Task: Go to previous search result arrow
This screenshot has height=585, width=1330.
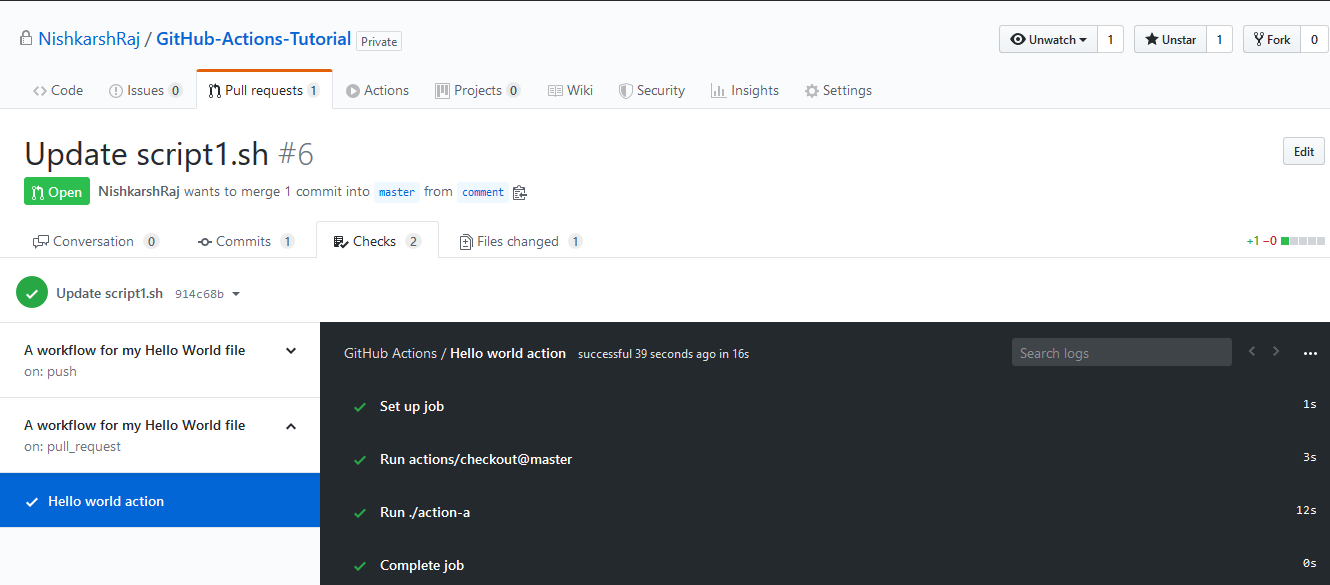Action: pos(1252,351)
